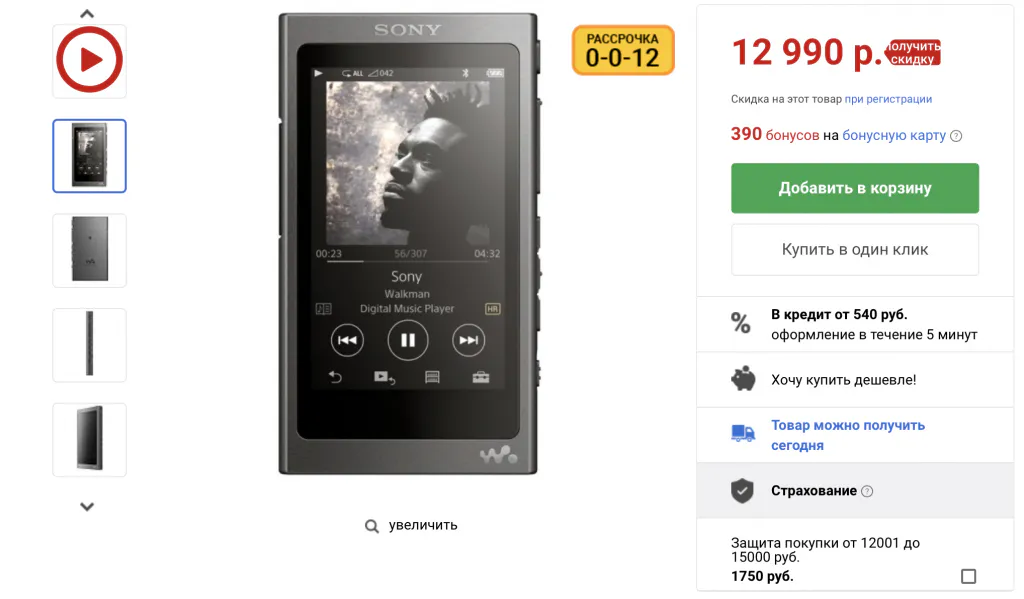Click the percent credit icon
1024x599 pixels.
click(x=740, y=323)
